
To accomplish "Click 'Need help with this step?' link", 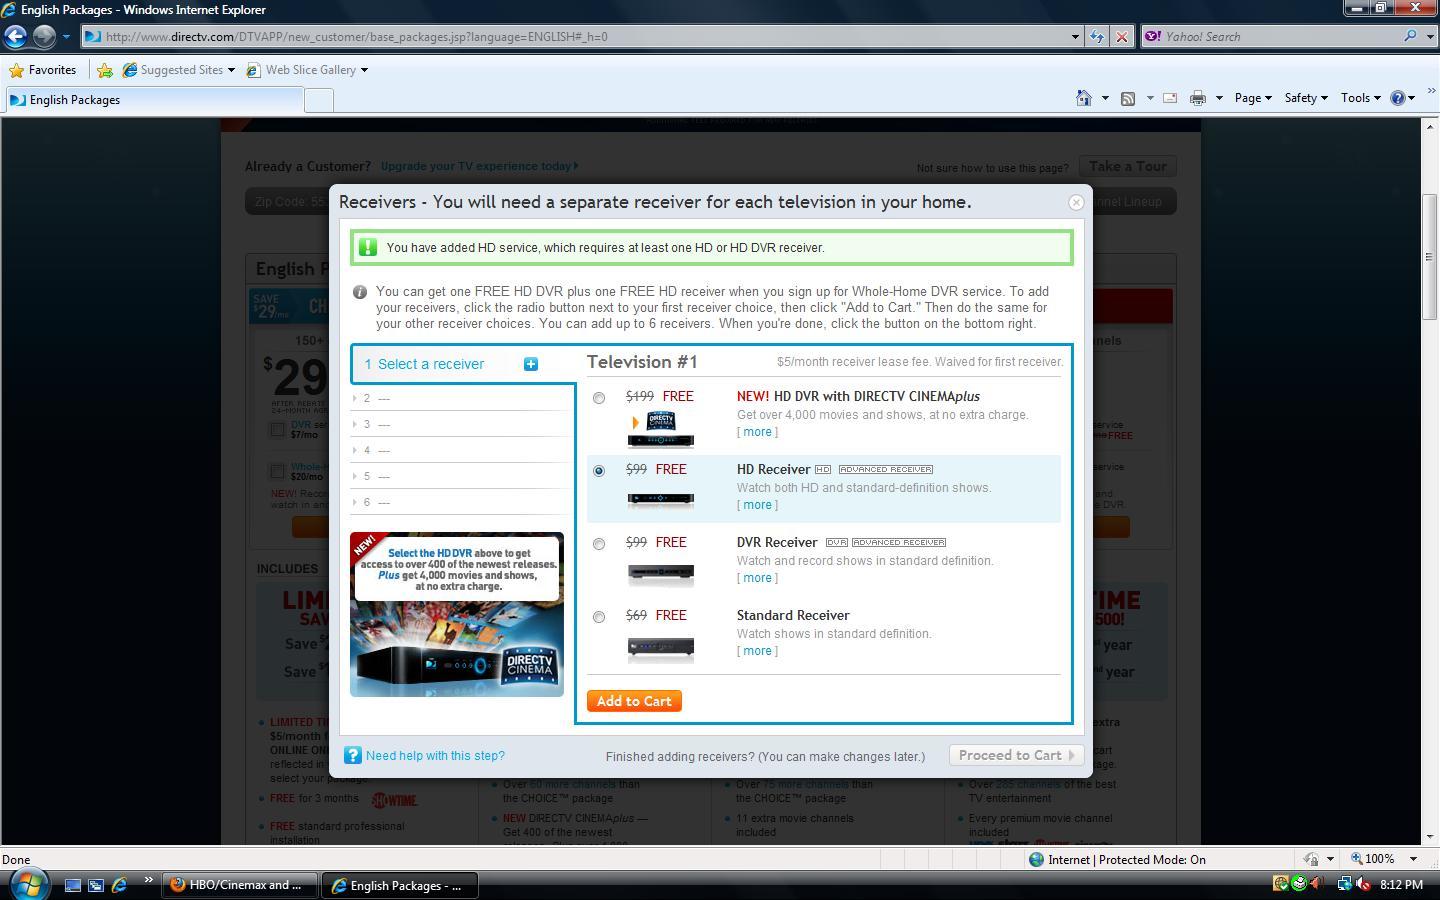I will click(435, 756).
